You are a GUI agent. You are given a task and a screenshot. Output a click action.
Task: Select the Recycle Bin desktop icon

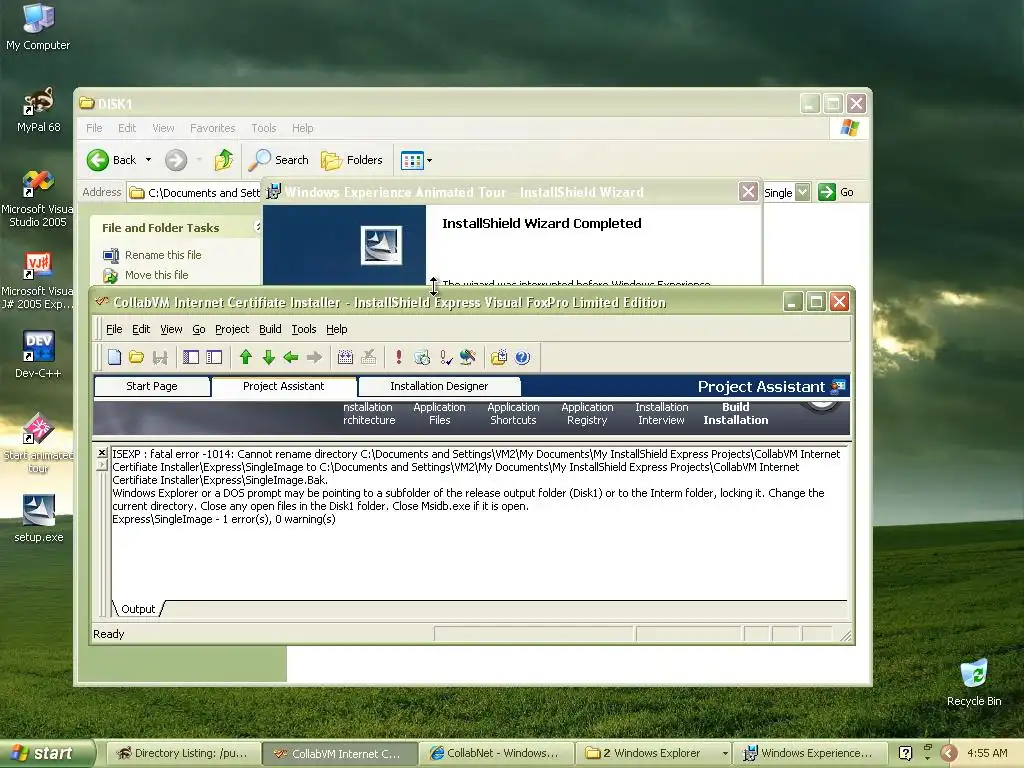(x=974, y=682)
